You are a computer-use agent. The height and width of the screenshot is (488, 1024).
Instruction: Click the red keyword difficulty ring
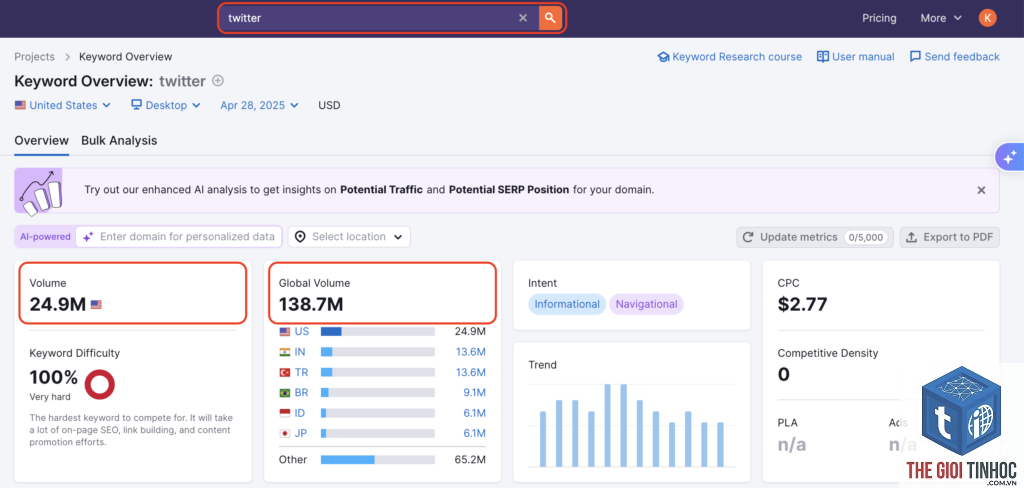point(100,384)
